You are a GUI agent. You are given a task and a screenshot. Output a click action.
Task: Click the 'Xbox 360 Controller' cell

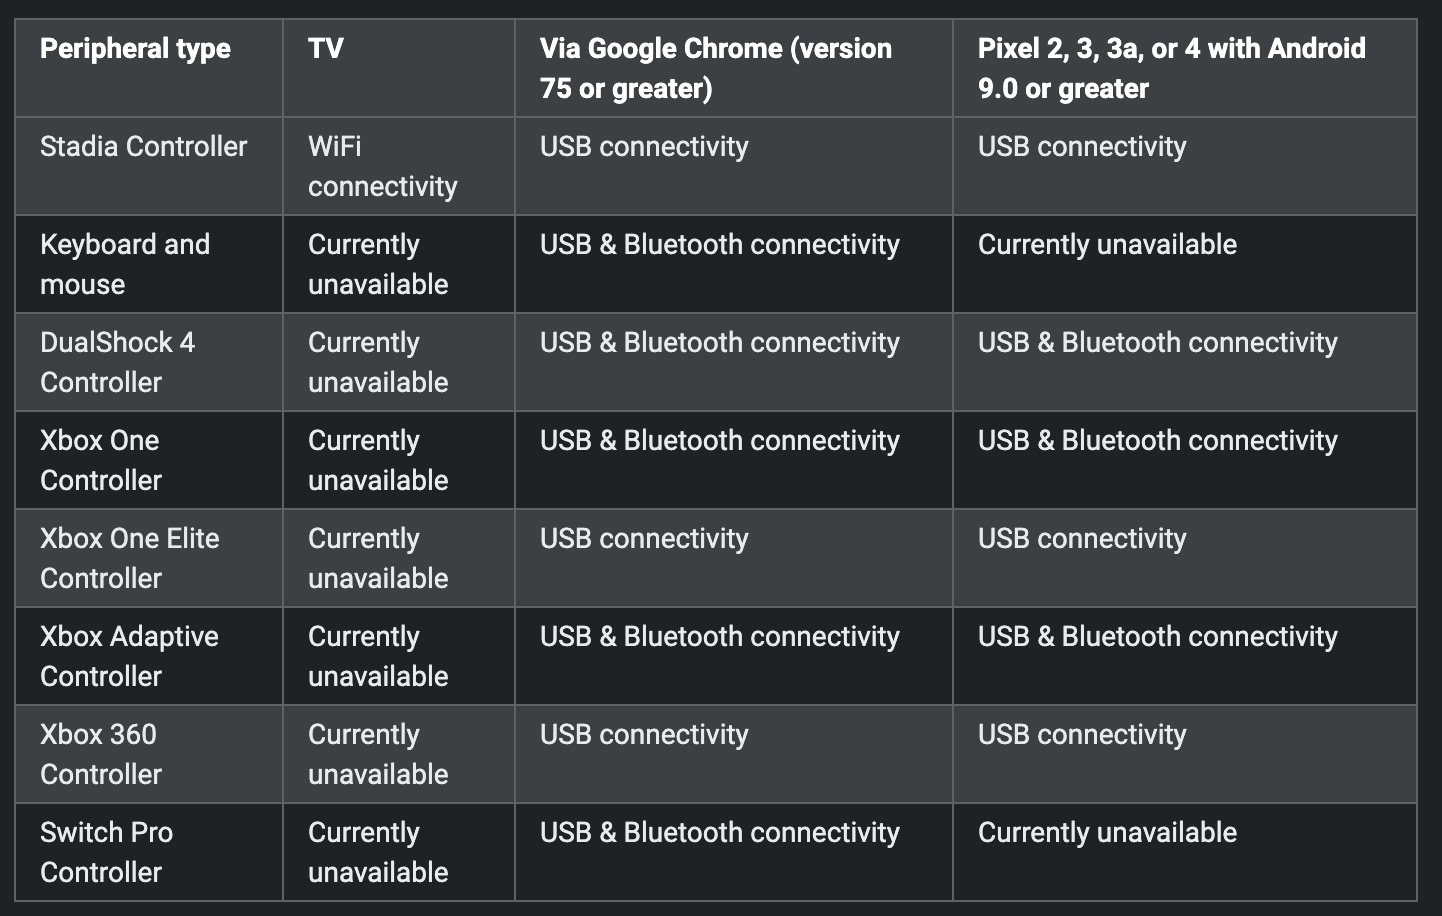coord(101,754)
